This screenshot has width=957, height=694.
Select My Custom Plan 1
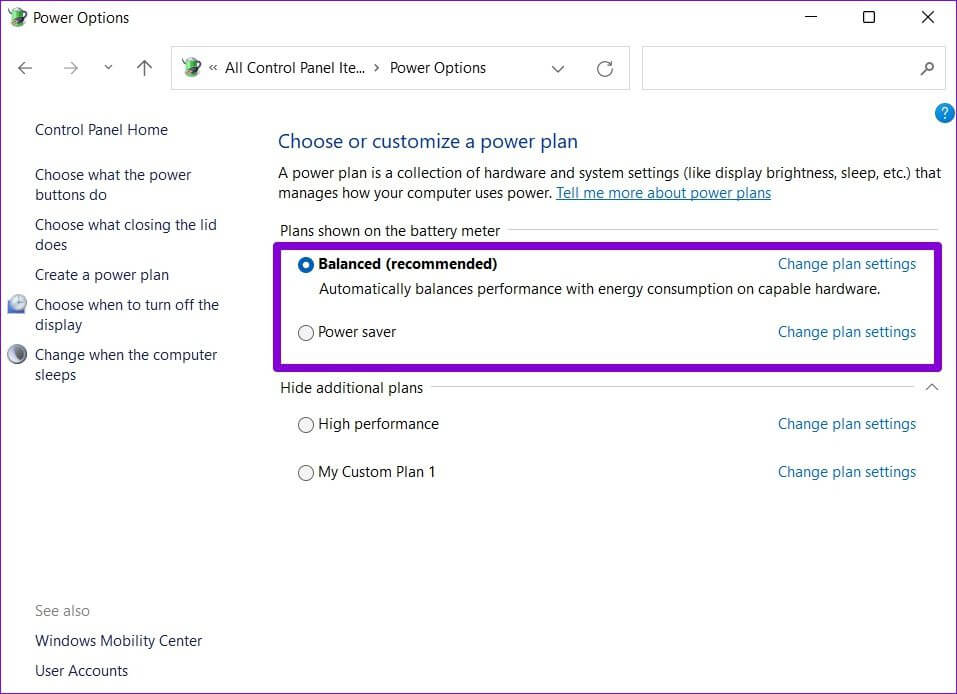pos(306,473)
